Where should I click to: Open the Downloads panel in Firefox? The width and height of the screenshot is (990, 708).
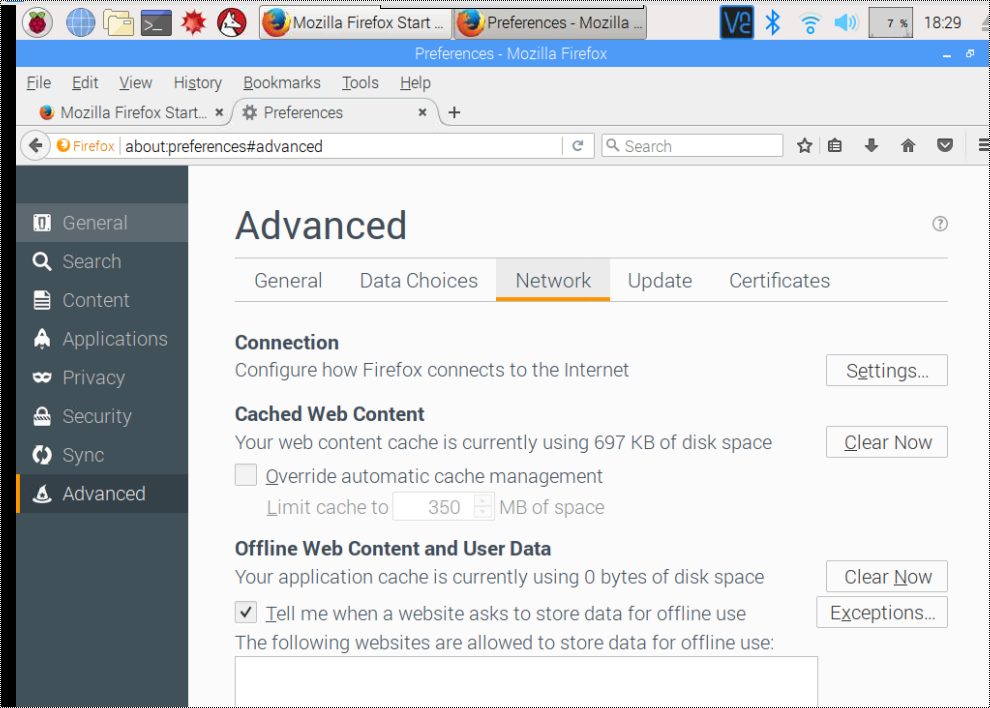(870, 145)
